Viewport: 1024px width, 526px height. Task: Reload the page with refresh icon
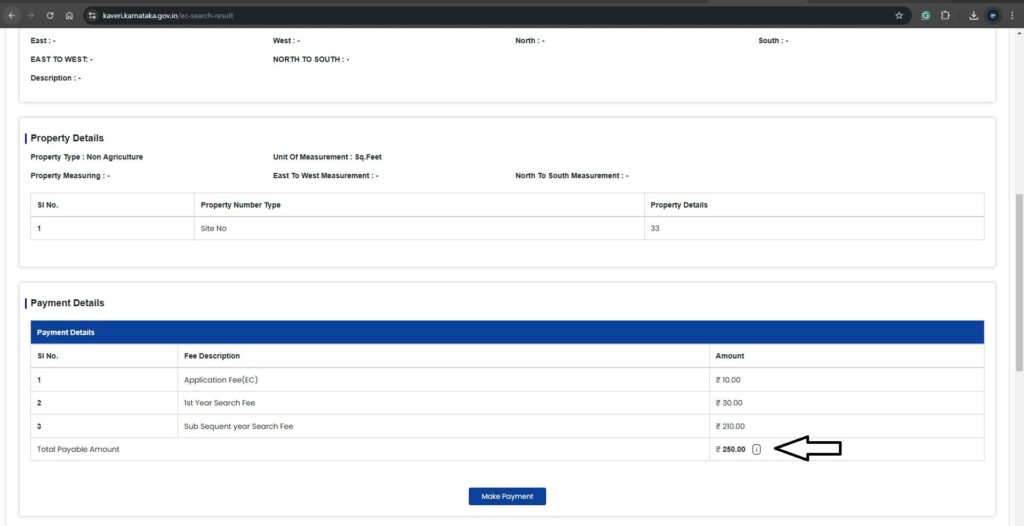(50, 16)
